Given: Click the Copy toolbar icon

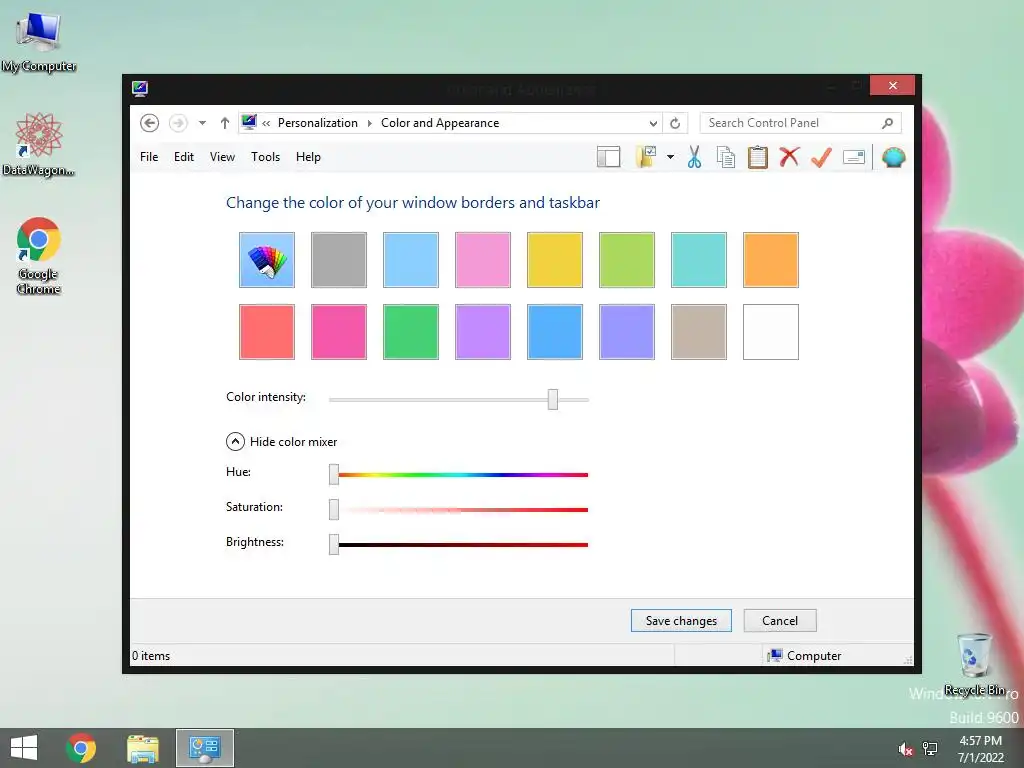Looking at the screenshot, I should 726,157.
